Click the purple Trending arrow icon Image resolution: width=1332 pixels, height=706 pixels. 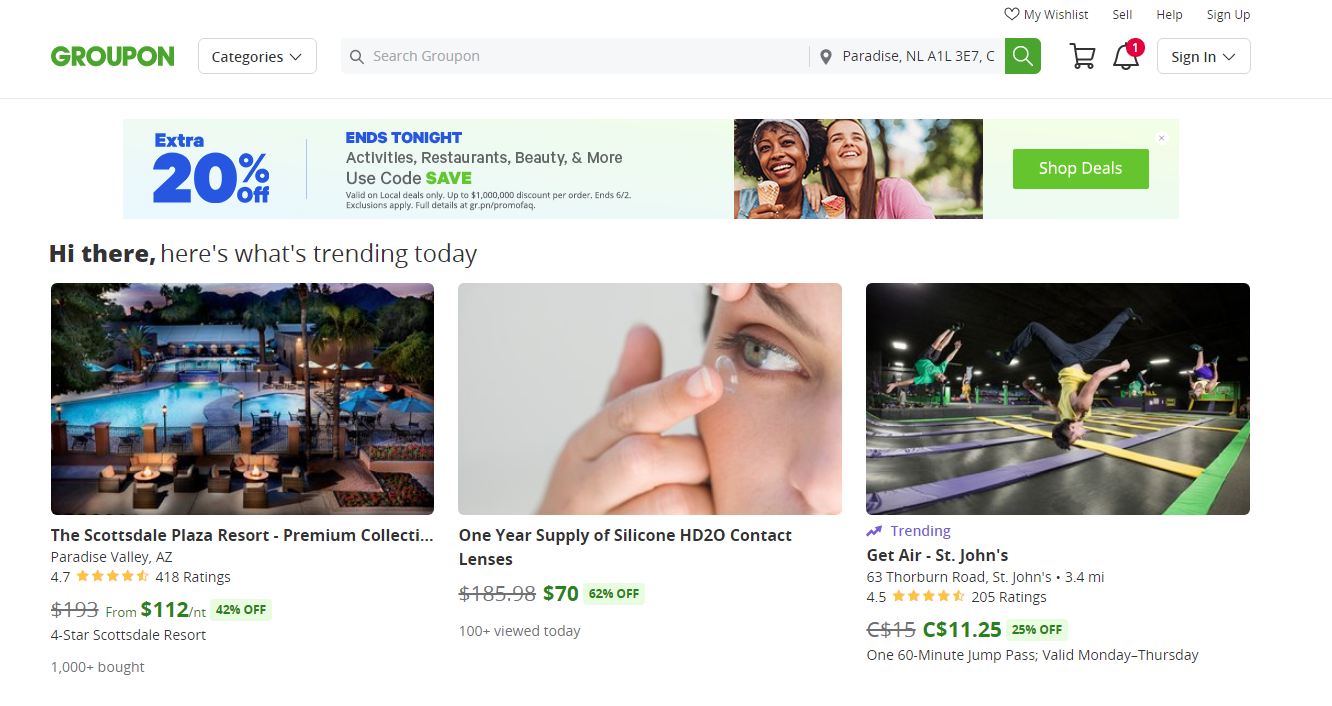point(874,531)
